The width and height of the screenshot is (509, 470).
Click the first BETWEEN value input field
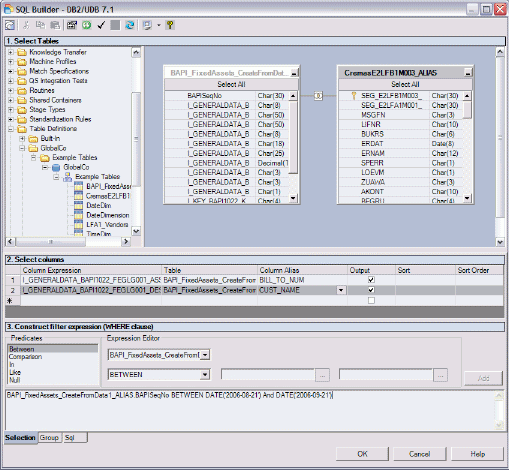pyautogui.click(x=268, y=374)
